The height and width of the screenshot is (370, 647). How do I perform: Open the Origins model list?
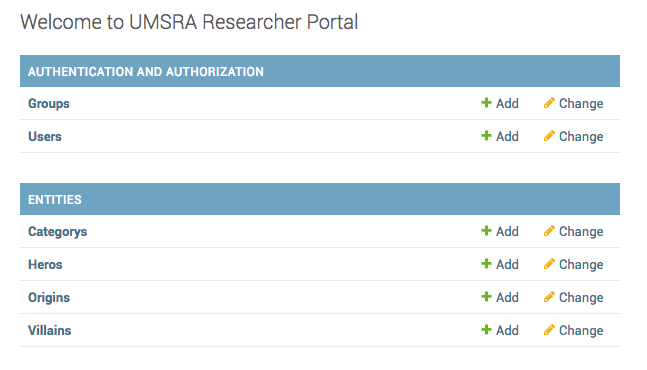pos(49,298)
